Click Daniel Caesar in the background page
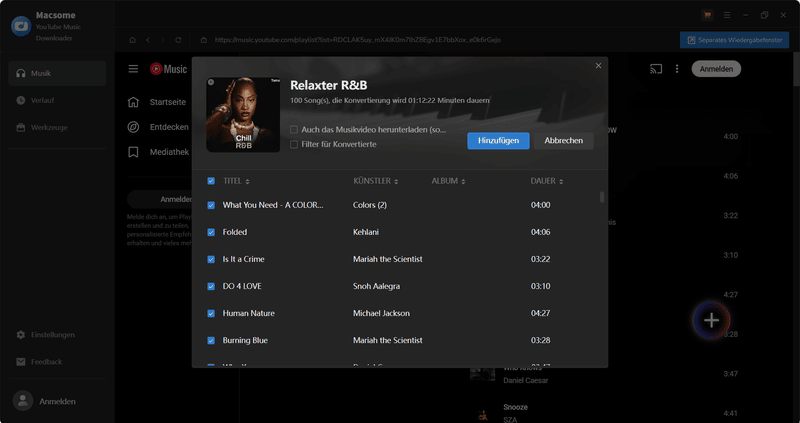The image size is (800, 423). click(x=524, y=381)
